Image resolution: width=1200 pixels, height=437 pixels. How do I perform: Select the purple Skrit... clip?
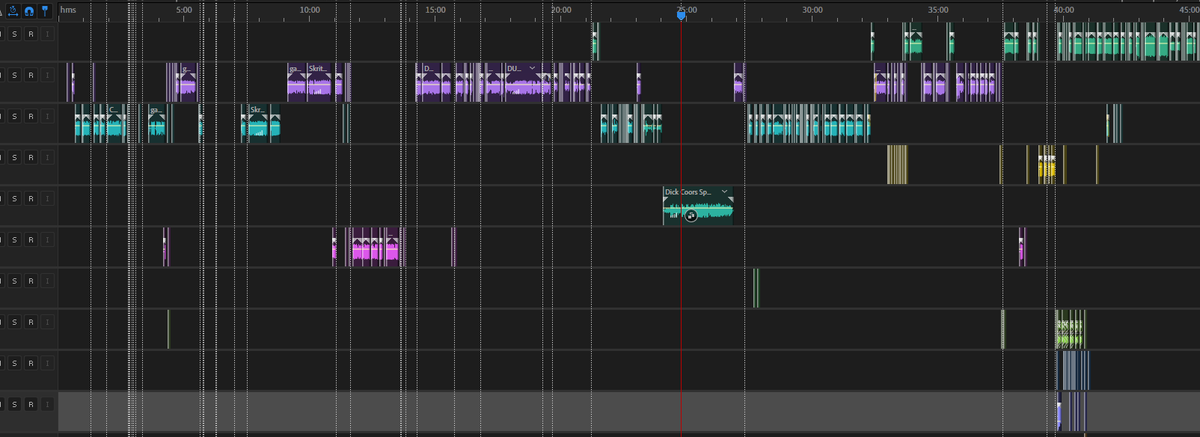pyautogui.click(x=319, y=82)
